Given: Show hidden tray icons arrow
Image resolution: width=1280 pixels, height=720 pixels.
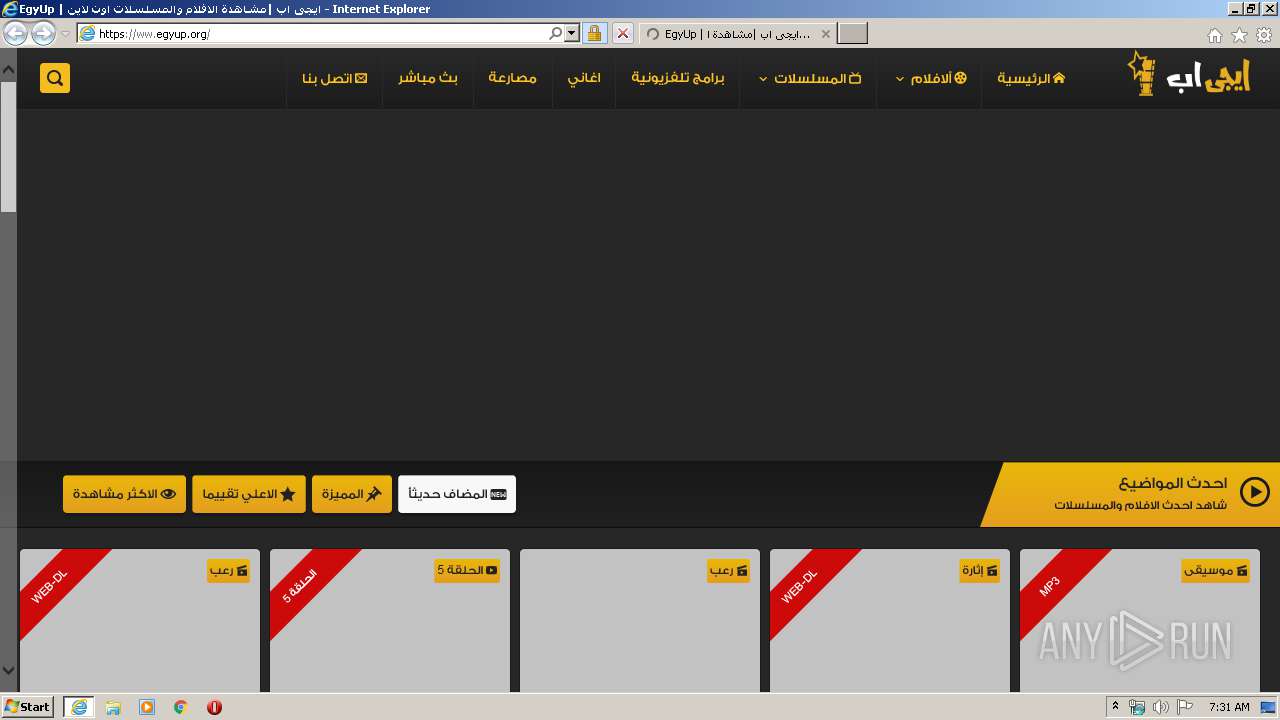Looking at the screenshot, I should point(1115,707).
